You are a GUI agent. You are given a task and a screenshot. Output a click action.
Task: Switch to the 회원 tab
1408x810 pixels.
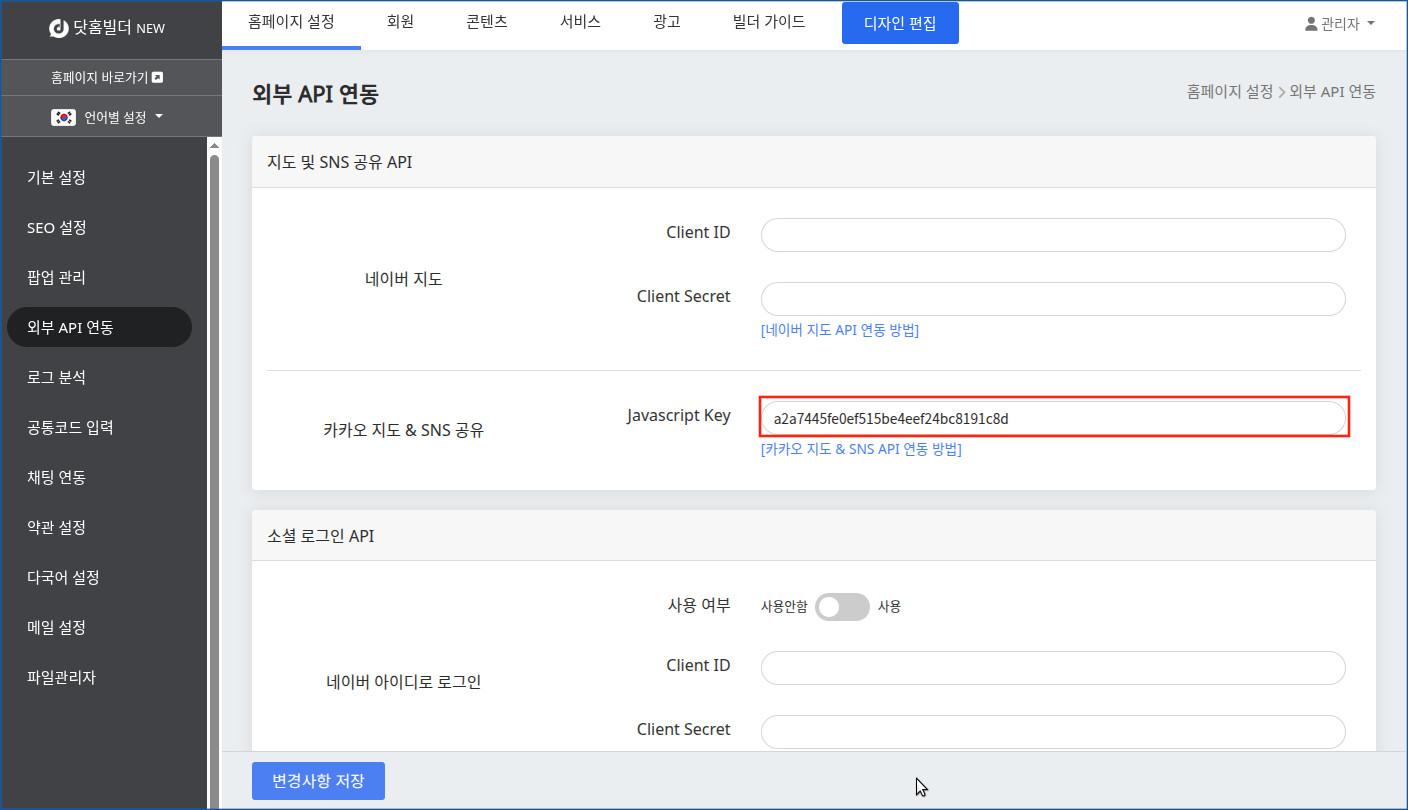click(400, 22)
